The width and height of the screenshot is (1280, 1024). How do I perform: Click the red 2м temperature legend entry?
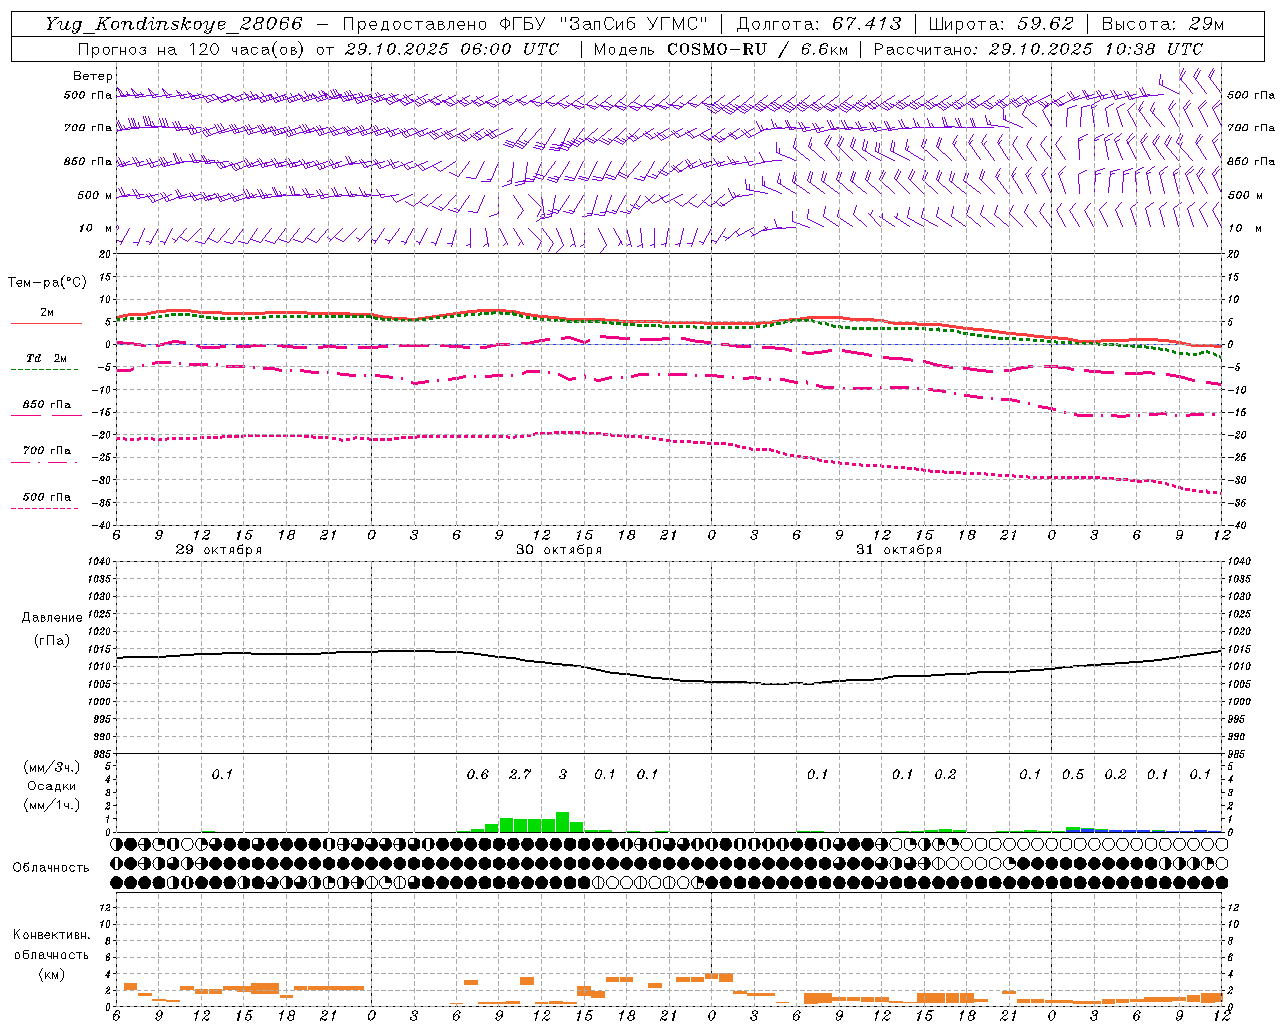(46, 316)
